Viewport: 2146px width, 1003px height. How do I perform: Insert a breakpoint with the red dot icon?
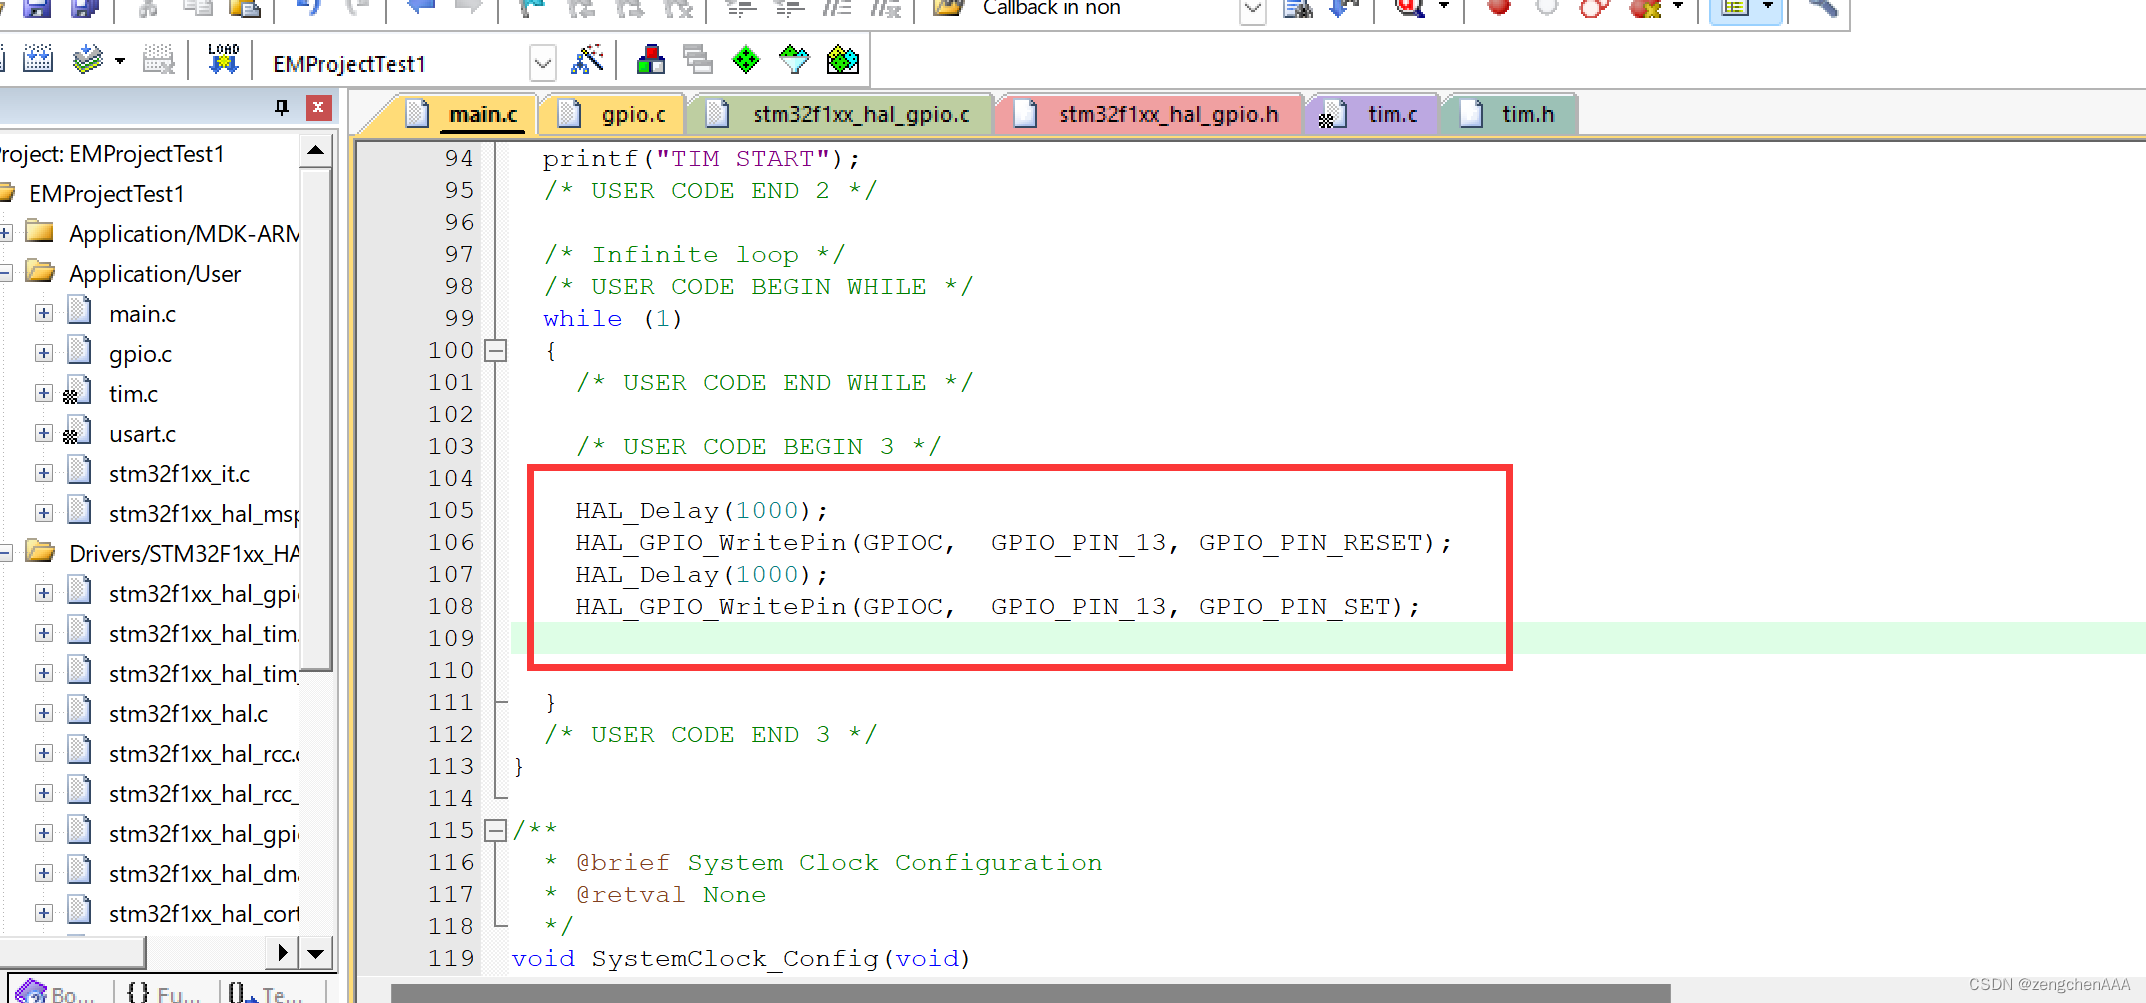1499,7
